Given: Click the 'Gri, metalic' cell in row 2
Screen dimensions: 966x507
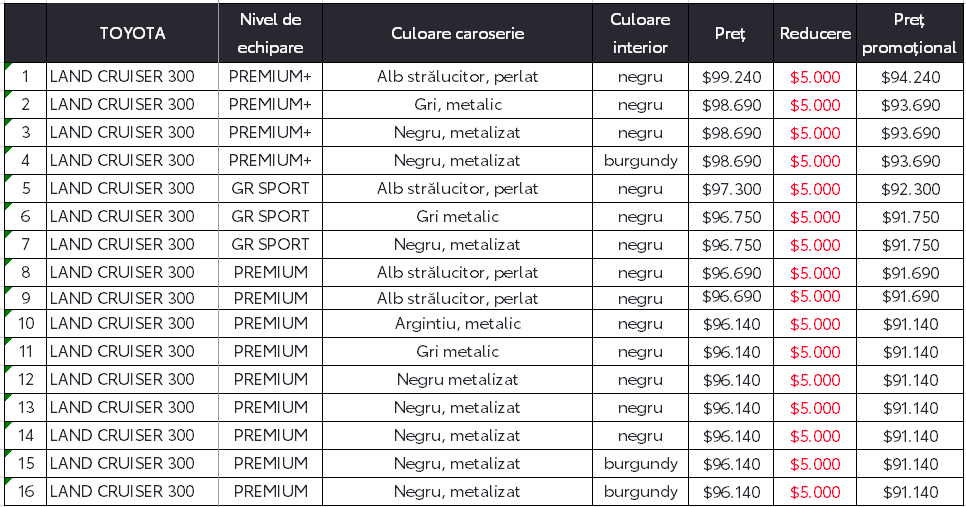Looking at the screenshot, I should [x=457, y=105].
